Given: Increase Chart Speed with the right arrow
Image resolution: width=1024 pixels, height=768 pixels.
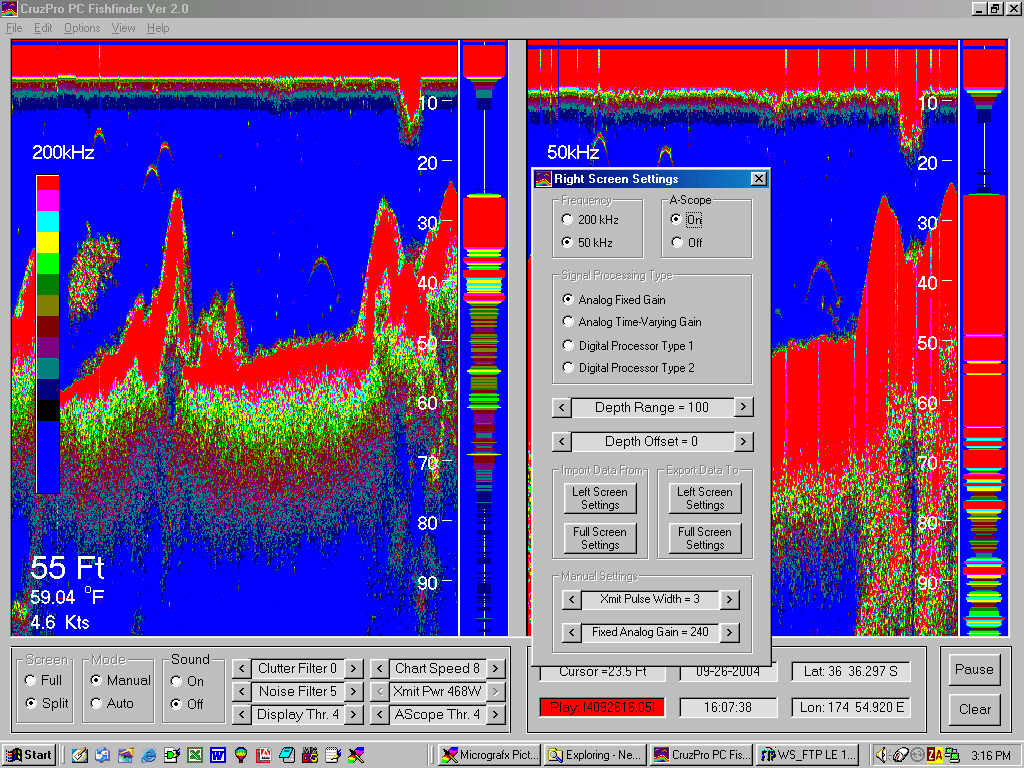Looking at the screenshot, I should [x=496, y=669].
